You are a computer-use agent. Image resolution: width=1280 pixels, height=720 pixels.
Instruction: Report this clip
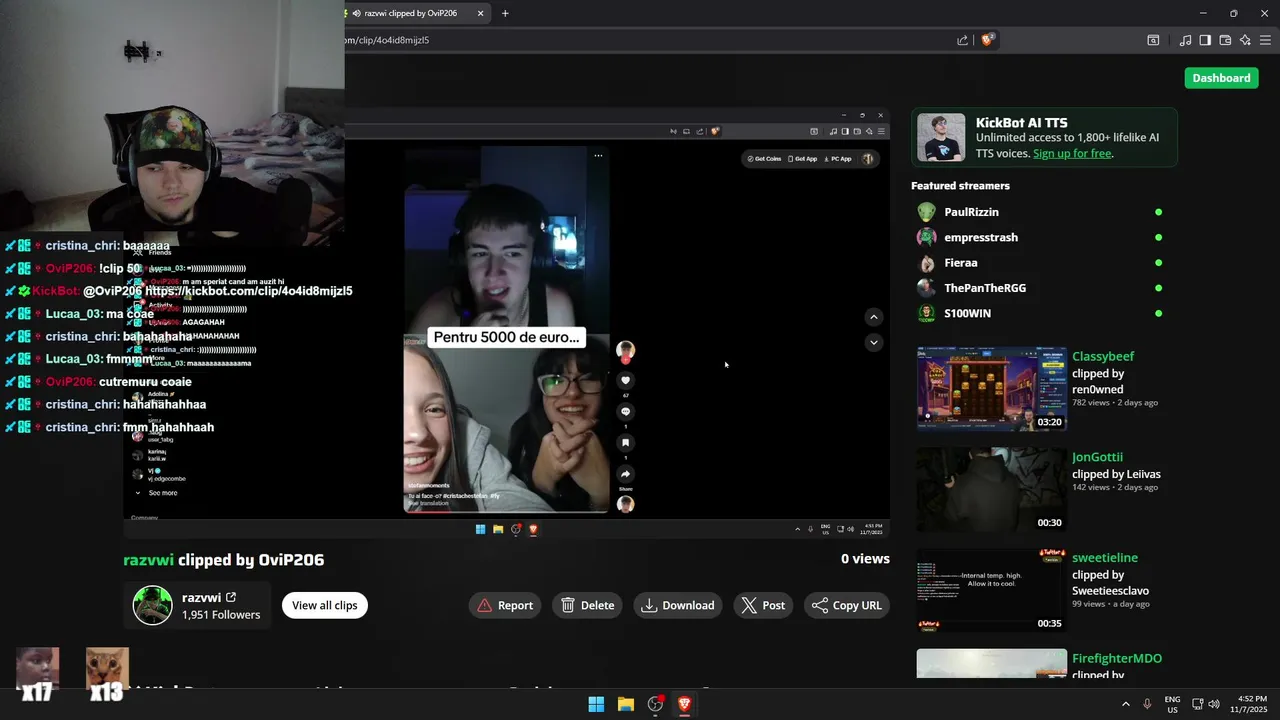pyautogui.click(x=505, y=605)
